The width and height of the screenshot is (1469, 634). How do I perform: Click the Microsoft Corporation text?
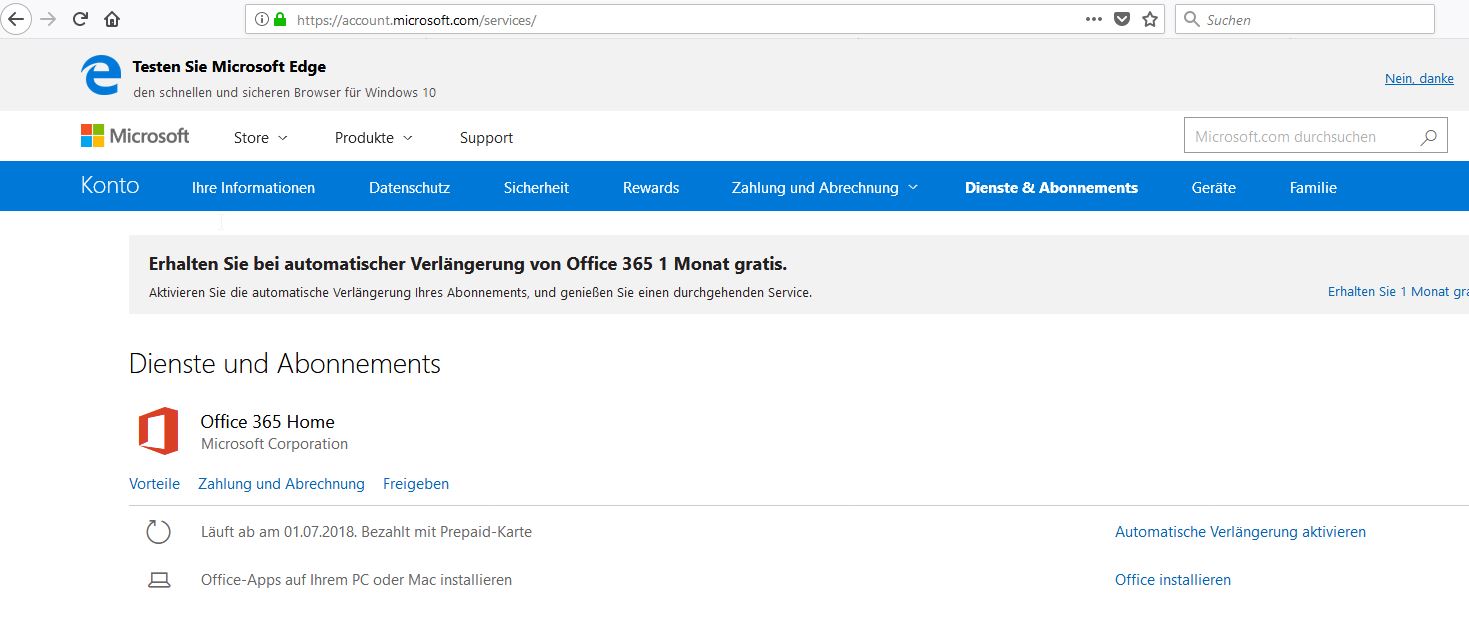(x=274, y=444)
